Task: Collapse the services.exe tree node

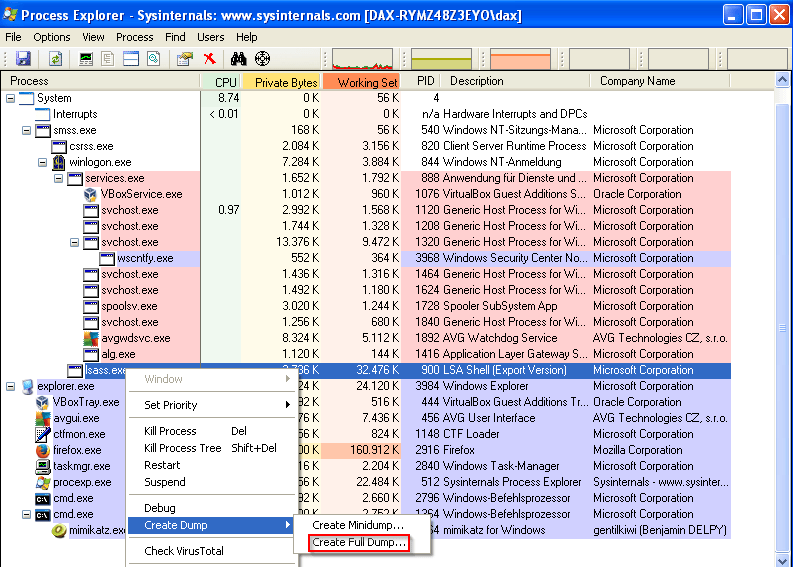Action: [59, 178]
